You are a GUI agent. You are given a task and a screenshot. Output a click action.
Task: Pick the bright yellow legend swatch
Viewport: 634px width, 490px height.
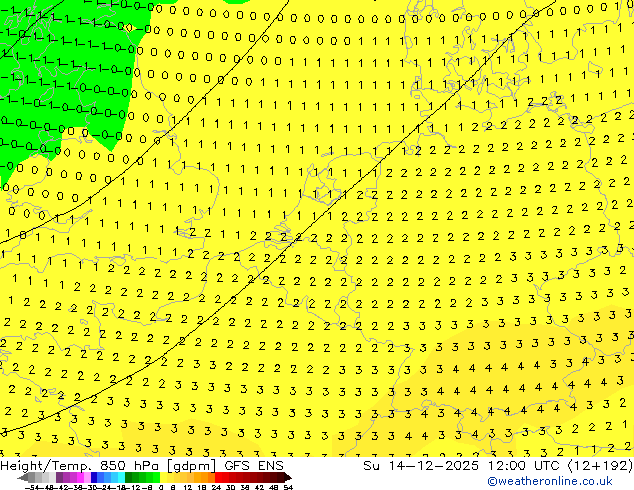(x=163, y=477)
